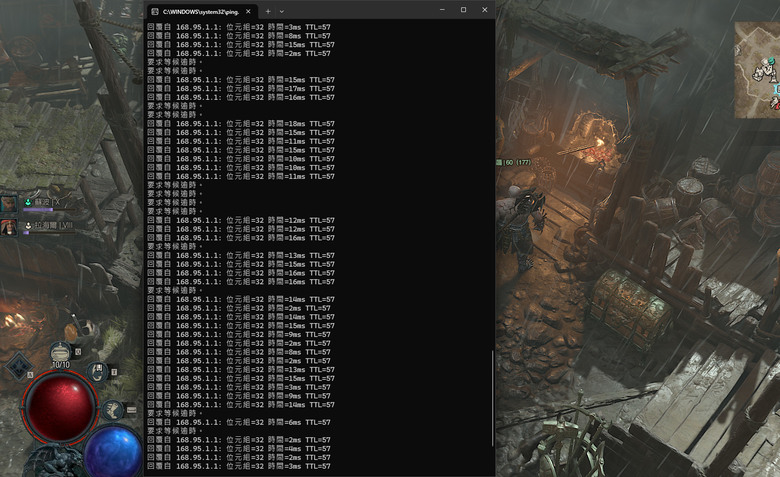Click the health potion icon showing 10/10
Viewport: 780px width, 477px height.
[x=61, y=353]
